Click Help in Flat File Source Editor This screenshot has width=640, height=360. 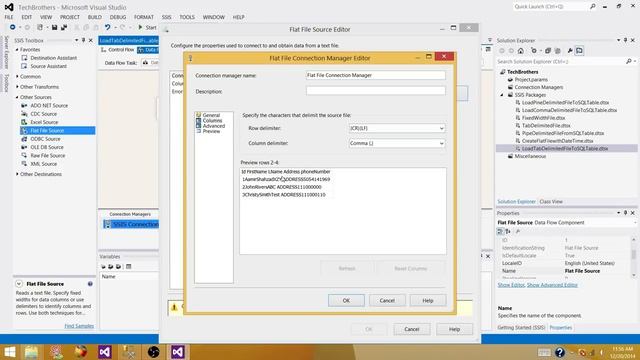454,329
